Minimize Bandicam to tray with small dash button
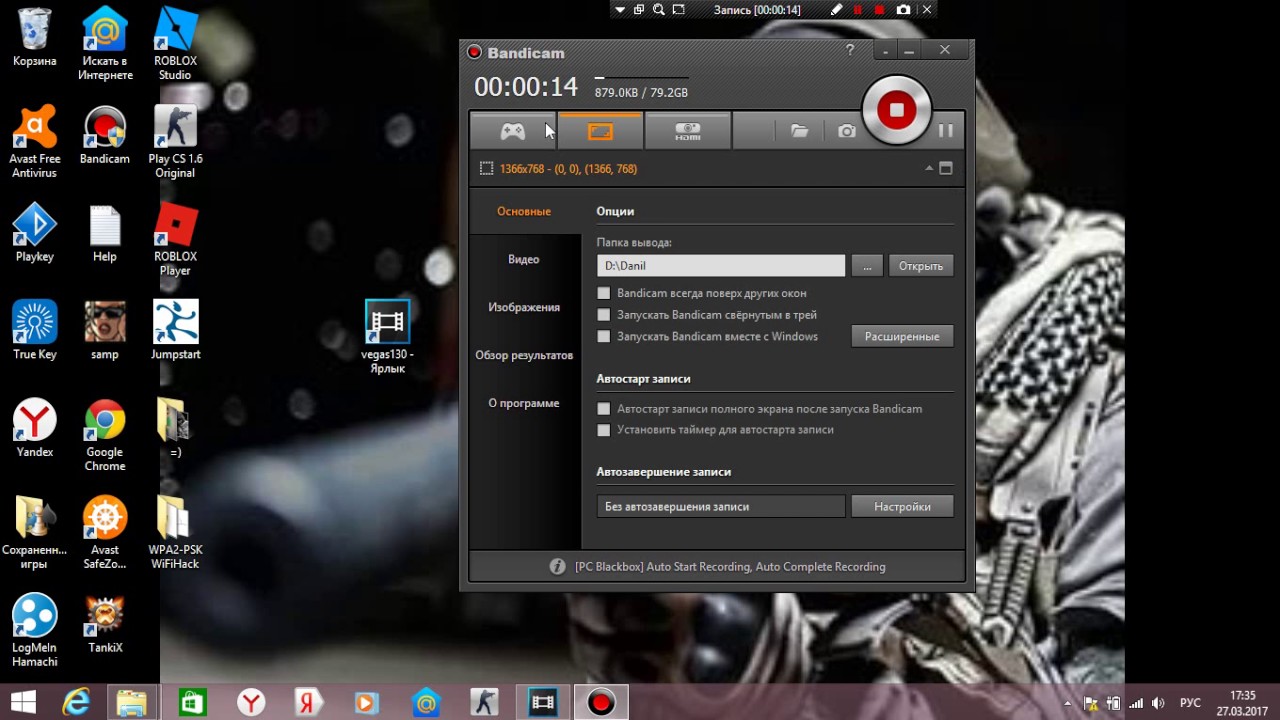Image resolution: width=1280 pixels, height=720 pixels. click(x=887, y=50)
